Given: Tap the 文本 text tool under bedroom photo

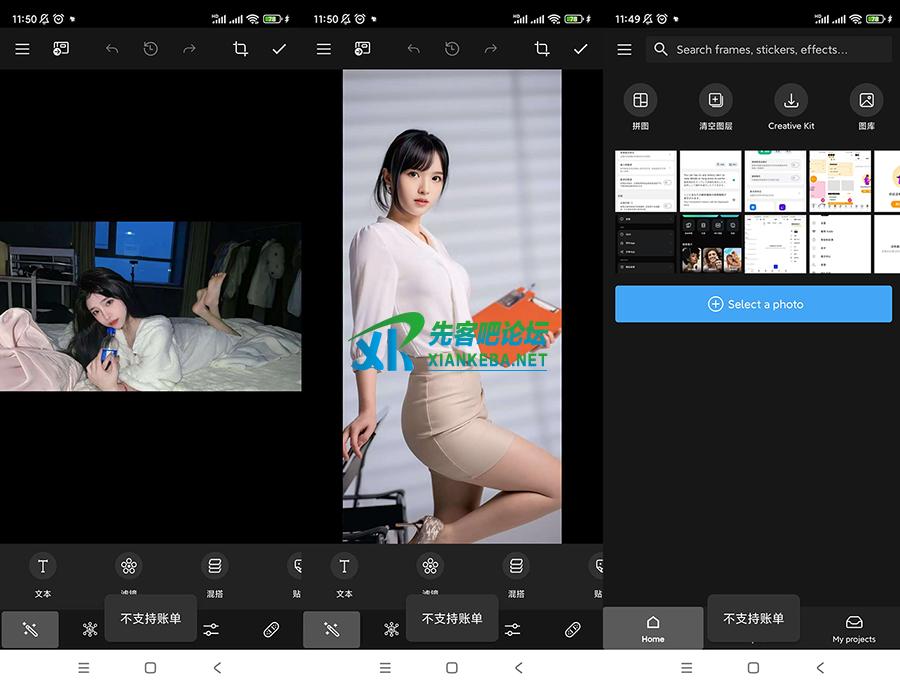Looking at the screenshot, I should click(x=43, y=575).
